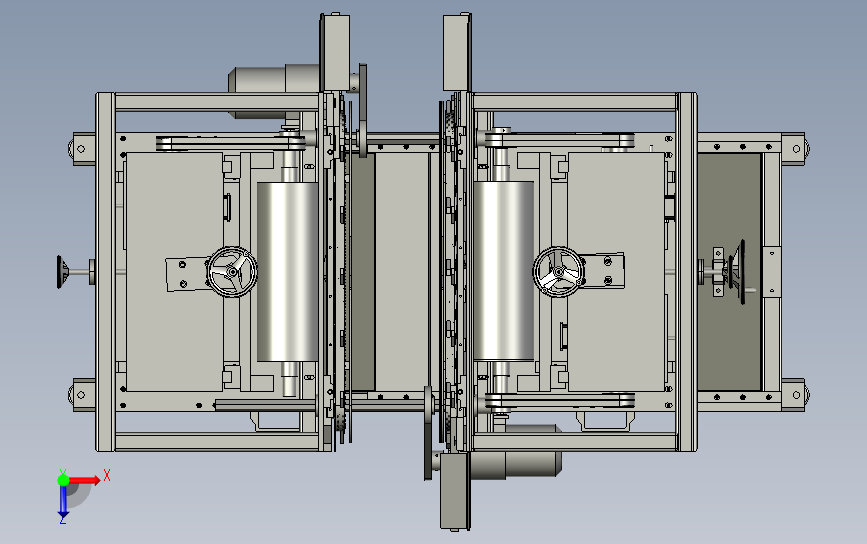This screenshot has height=544, width=867.
Task: Select the left shiny roller cylinder
Action: 288,271
